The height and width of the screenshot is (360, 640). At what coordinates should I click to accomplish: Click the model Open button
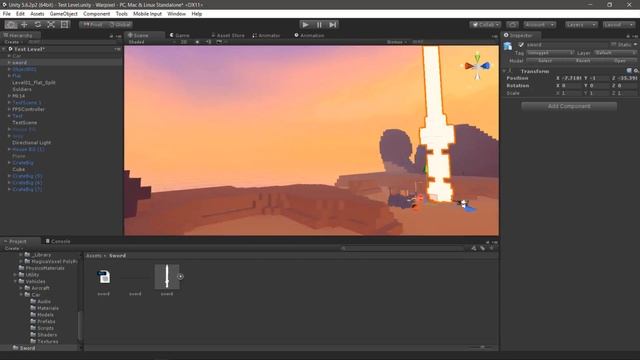coord(620,60)
